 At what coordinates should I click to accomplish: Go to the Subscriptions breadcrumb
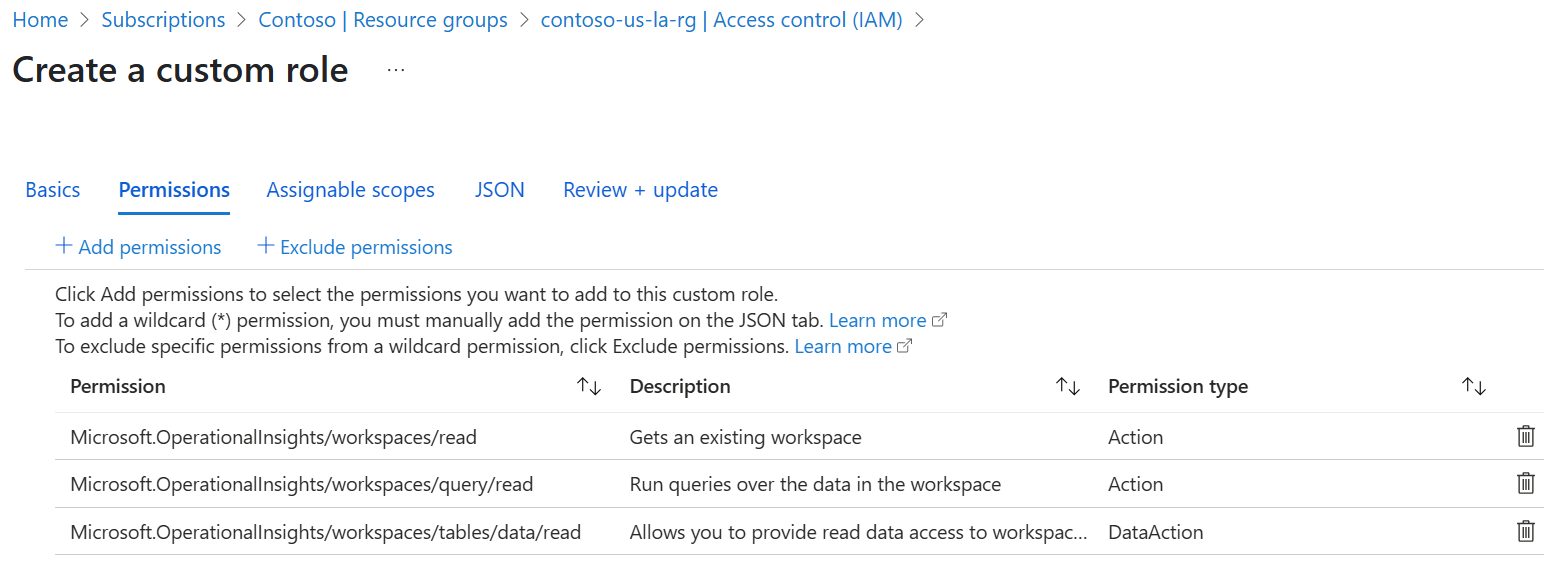163,20
